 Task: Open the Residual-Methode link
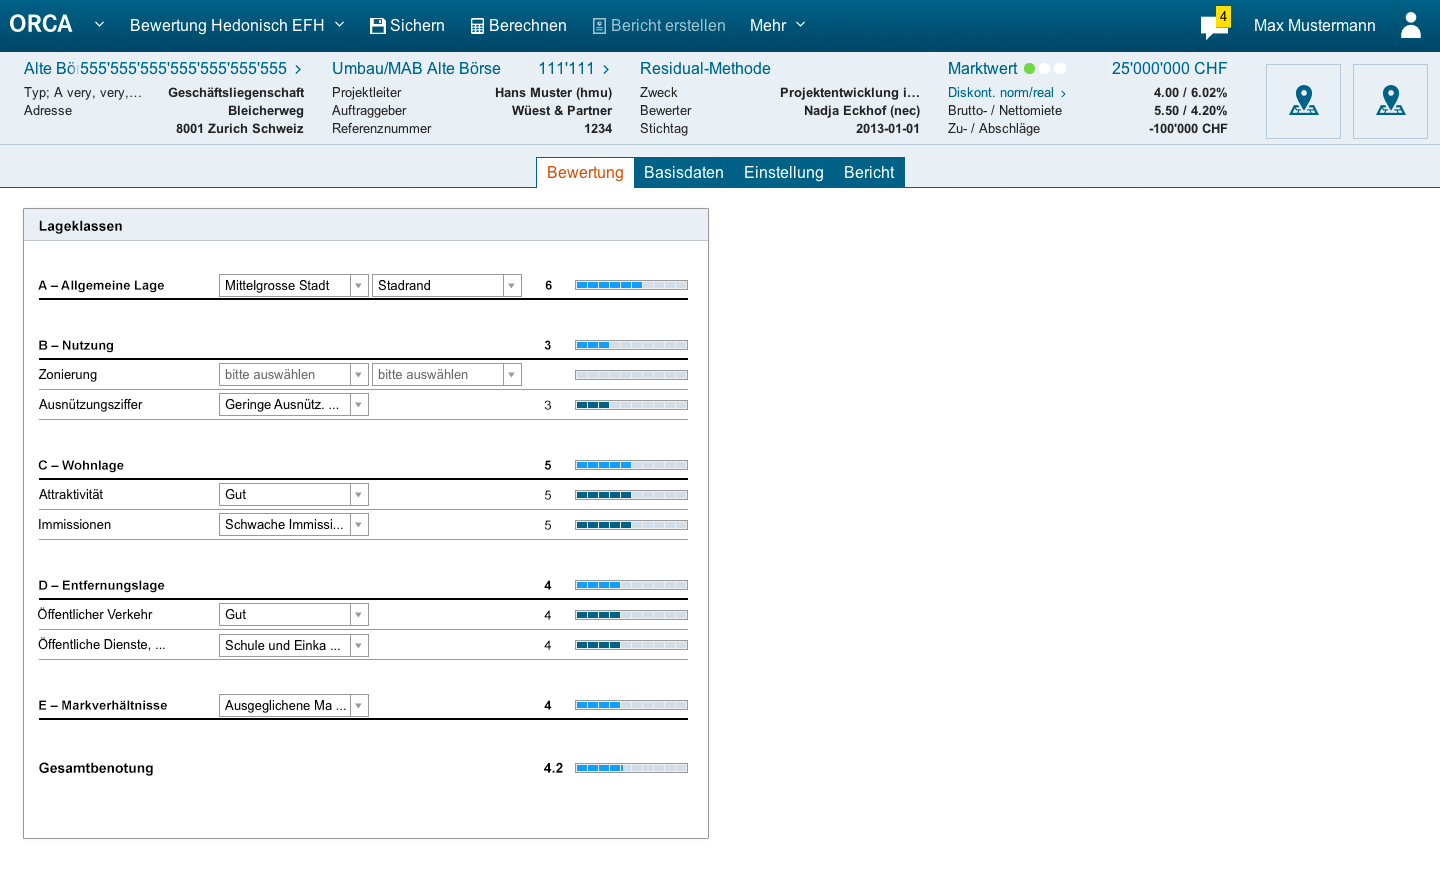click(705, 68)
